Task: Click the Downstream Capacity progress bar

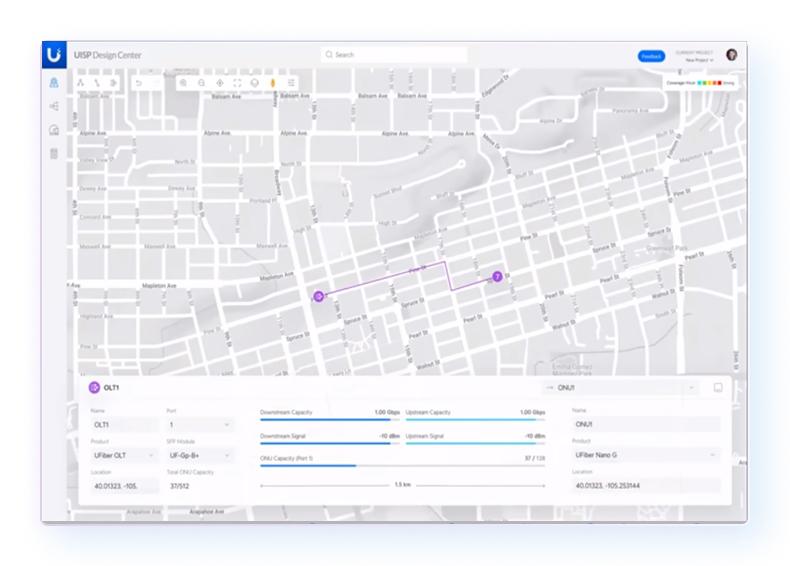Action: coord(330,419)
